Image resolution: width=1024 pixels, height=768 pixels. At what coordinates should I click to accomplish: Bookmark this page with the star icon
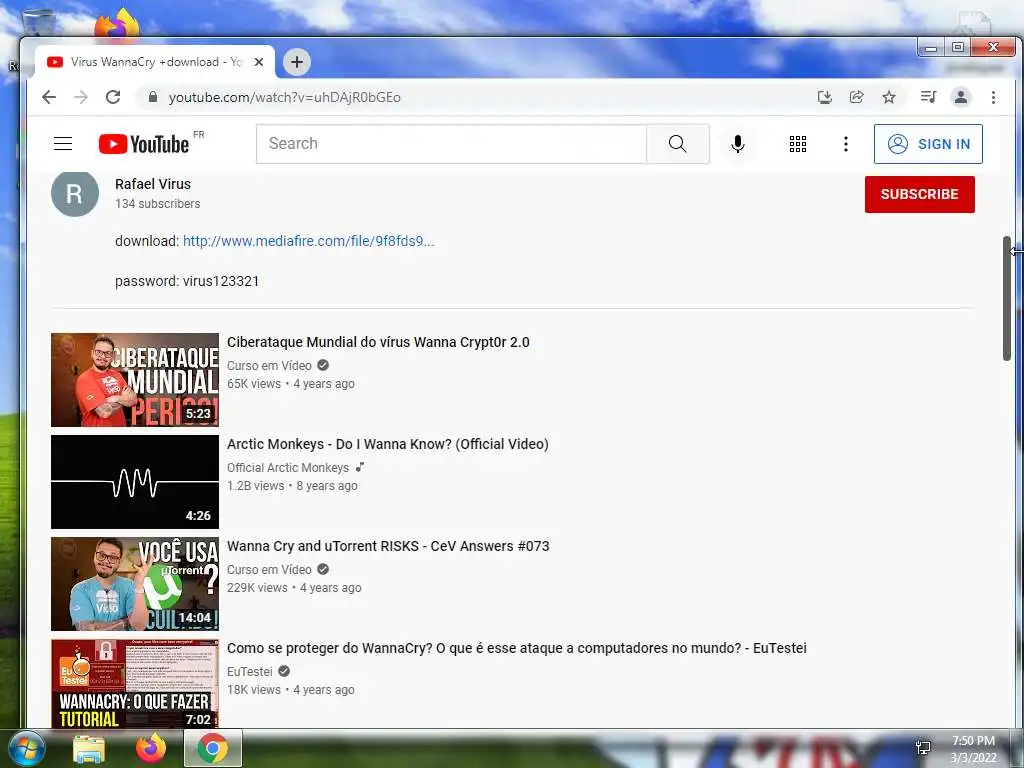[x=889, y=97]
